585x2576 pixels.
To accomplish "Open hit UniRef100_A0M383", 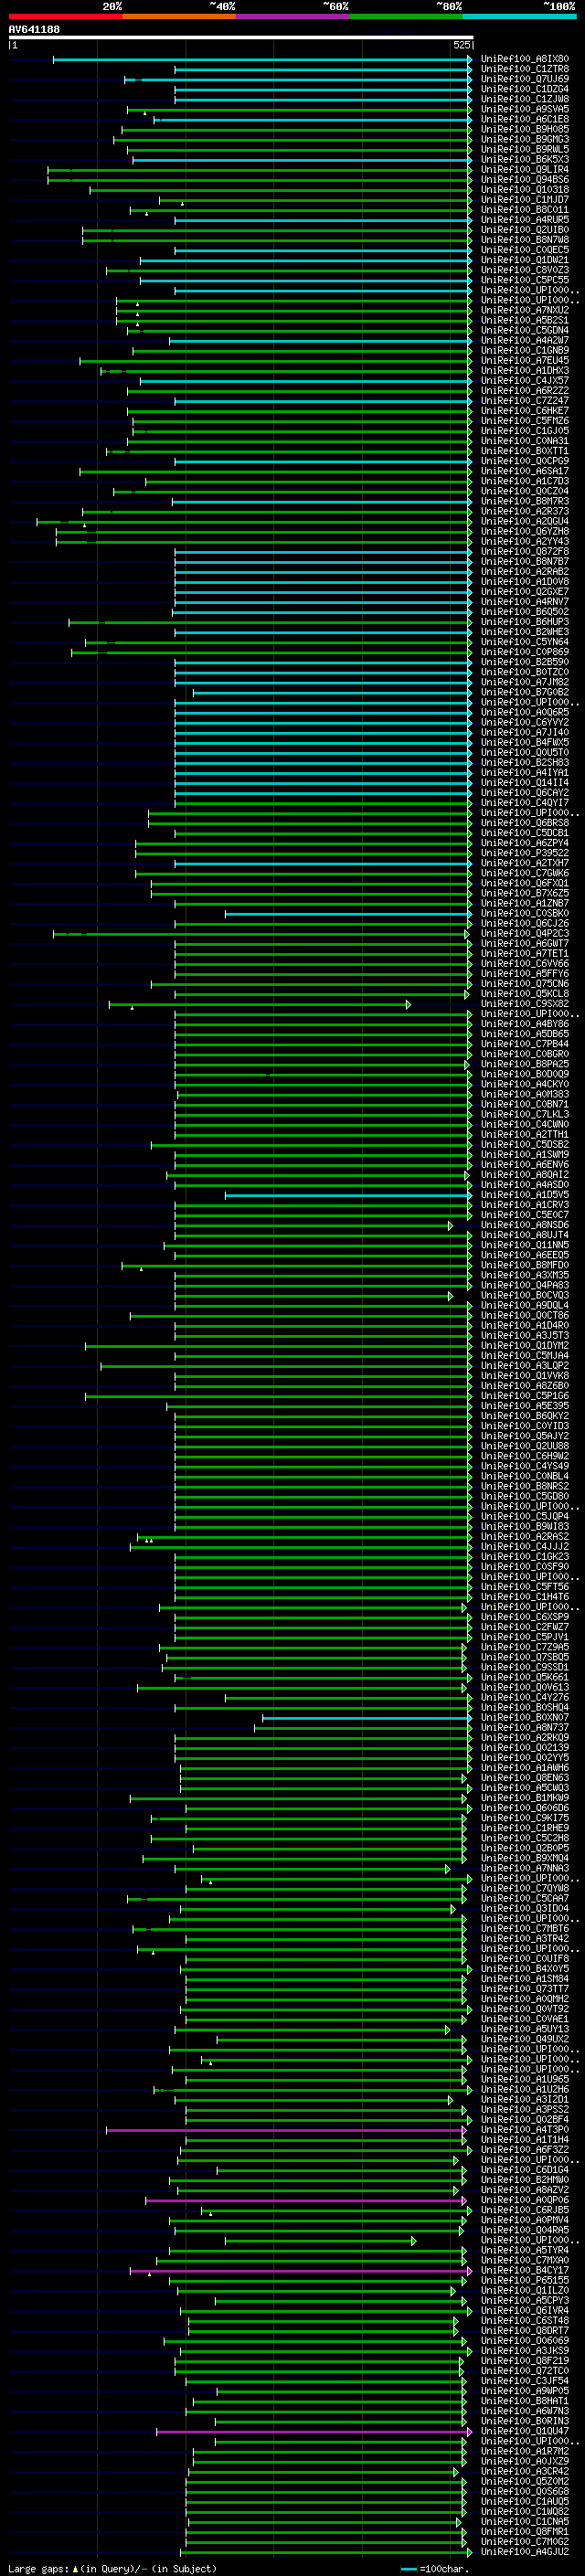I will pyautogui.click(x=525, y=1095).
